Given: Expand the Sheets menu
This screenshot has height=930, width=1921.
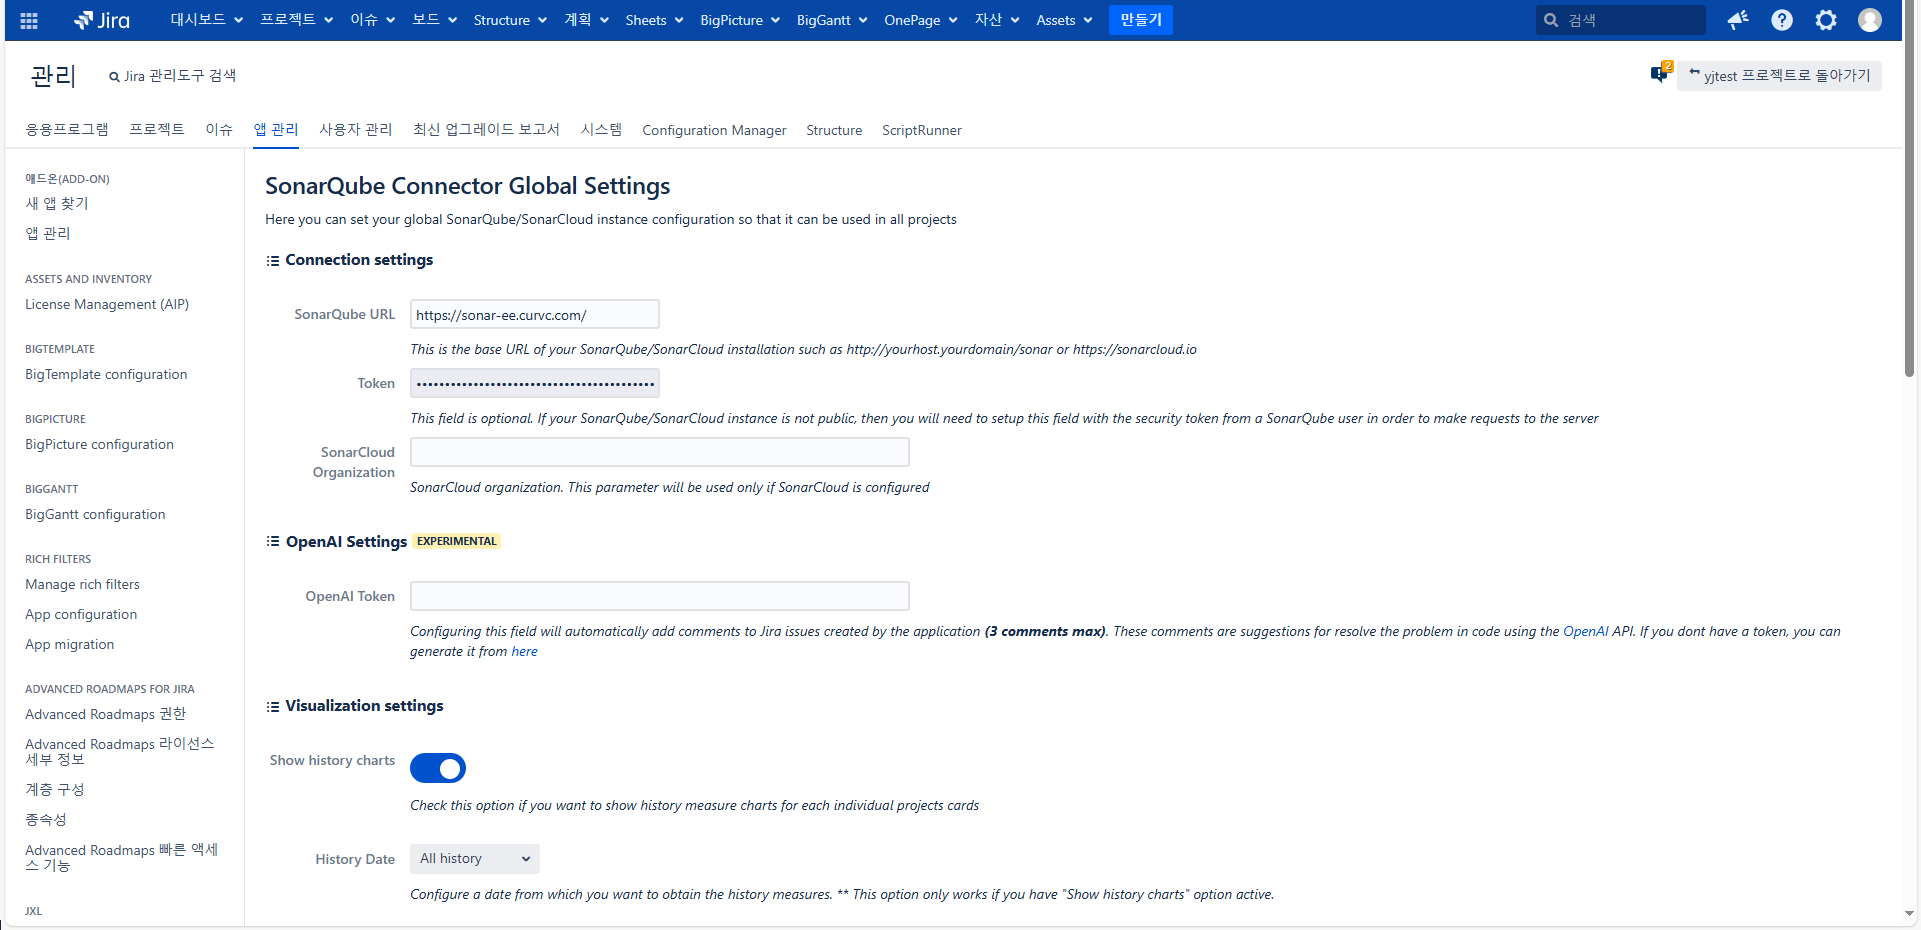Looking at the screenshot, I should [x=654, y=20].
